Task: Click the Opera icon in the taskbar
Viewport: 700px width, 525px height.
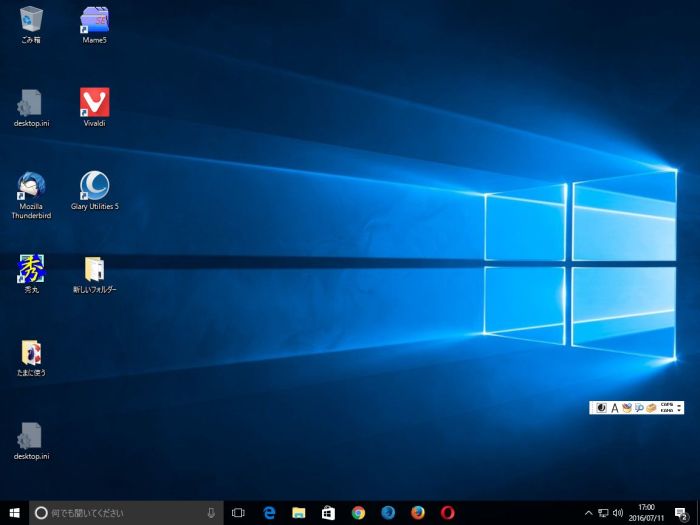Action: (x=448, y=513)
